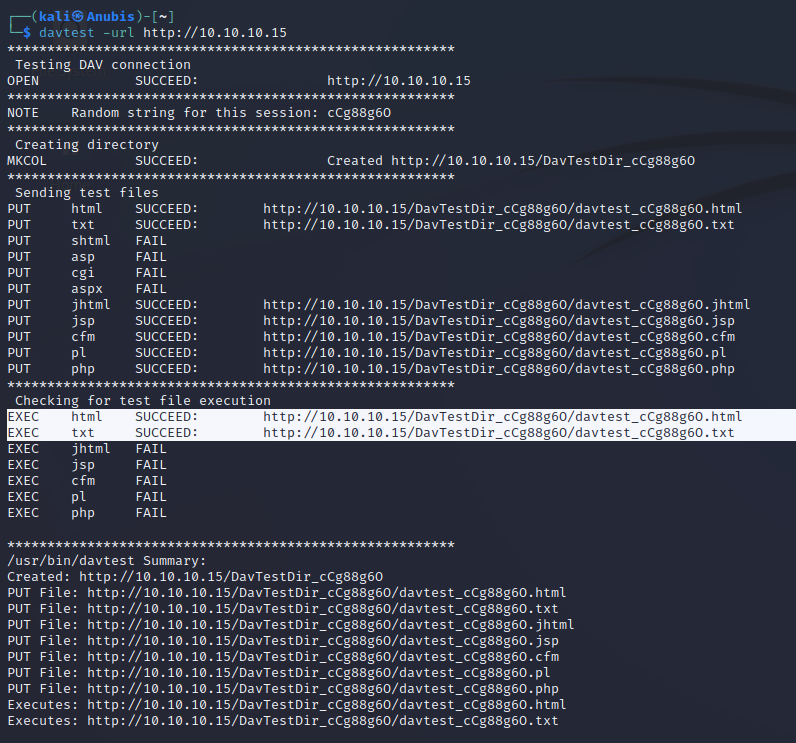Open the PUT cfm SUCCEED file URL

pos(498,336)
